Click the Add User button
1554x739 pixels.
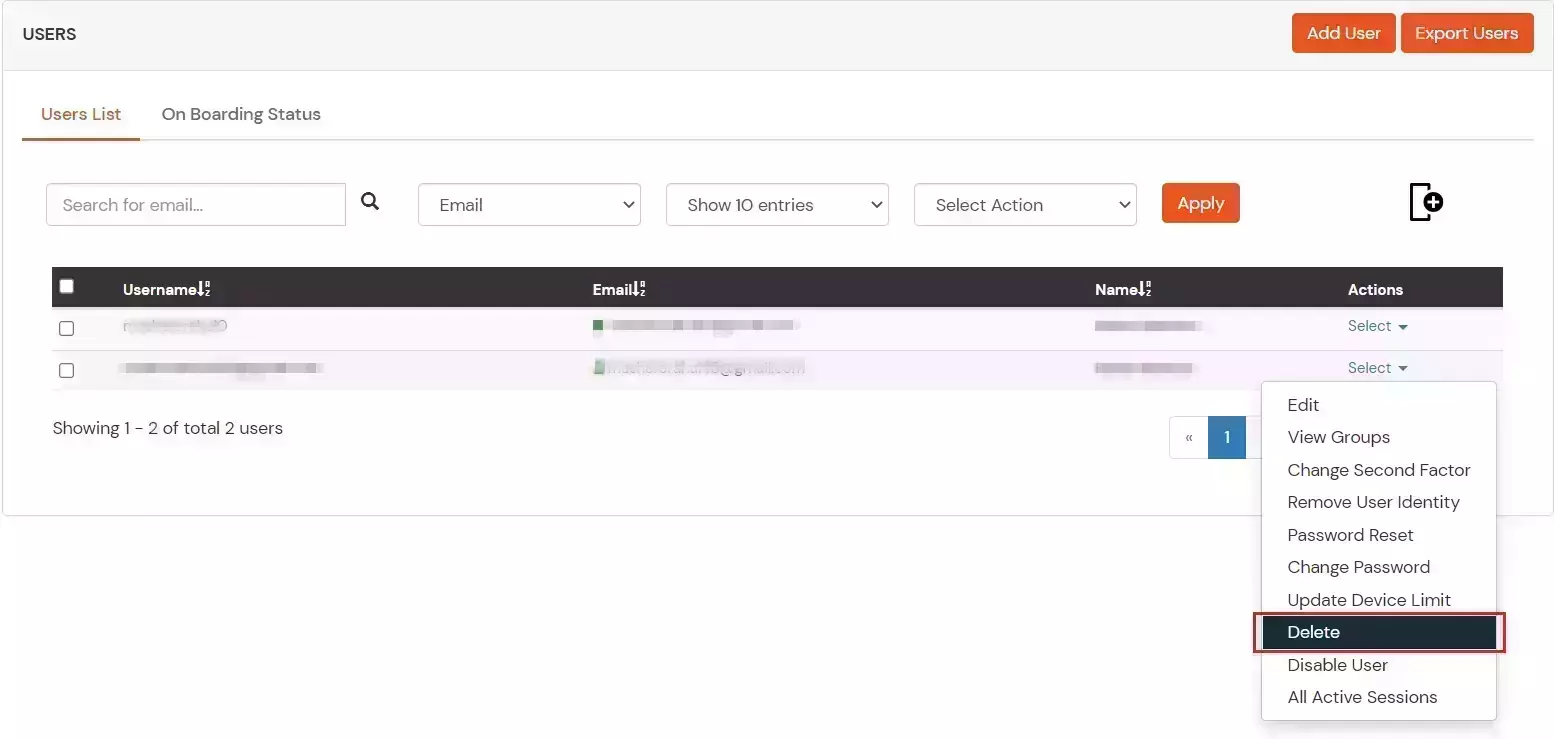(1343, 33)
